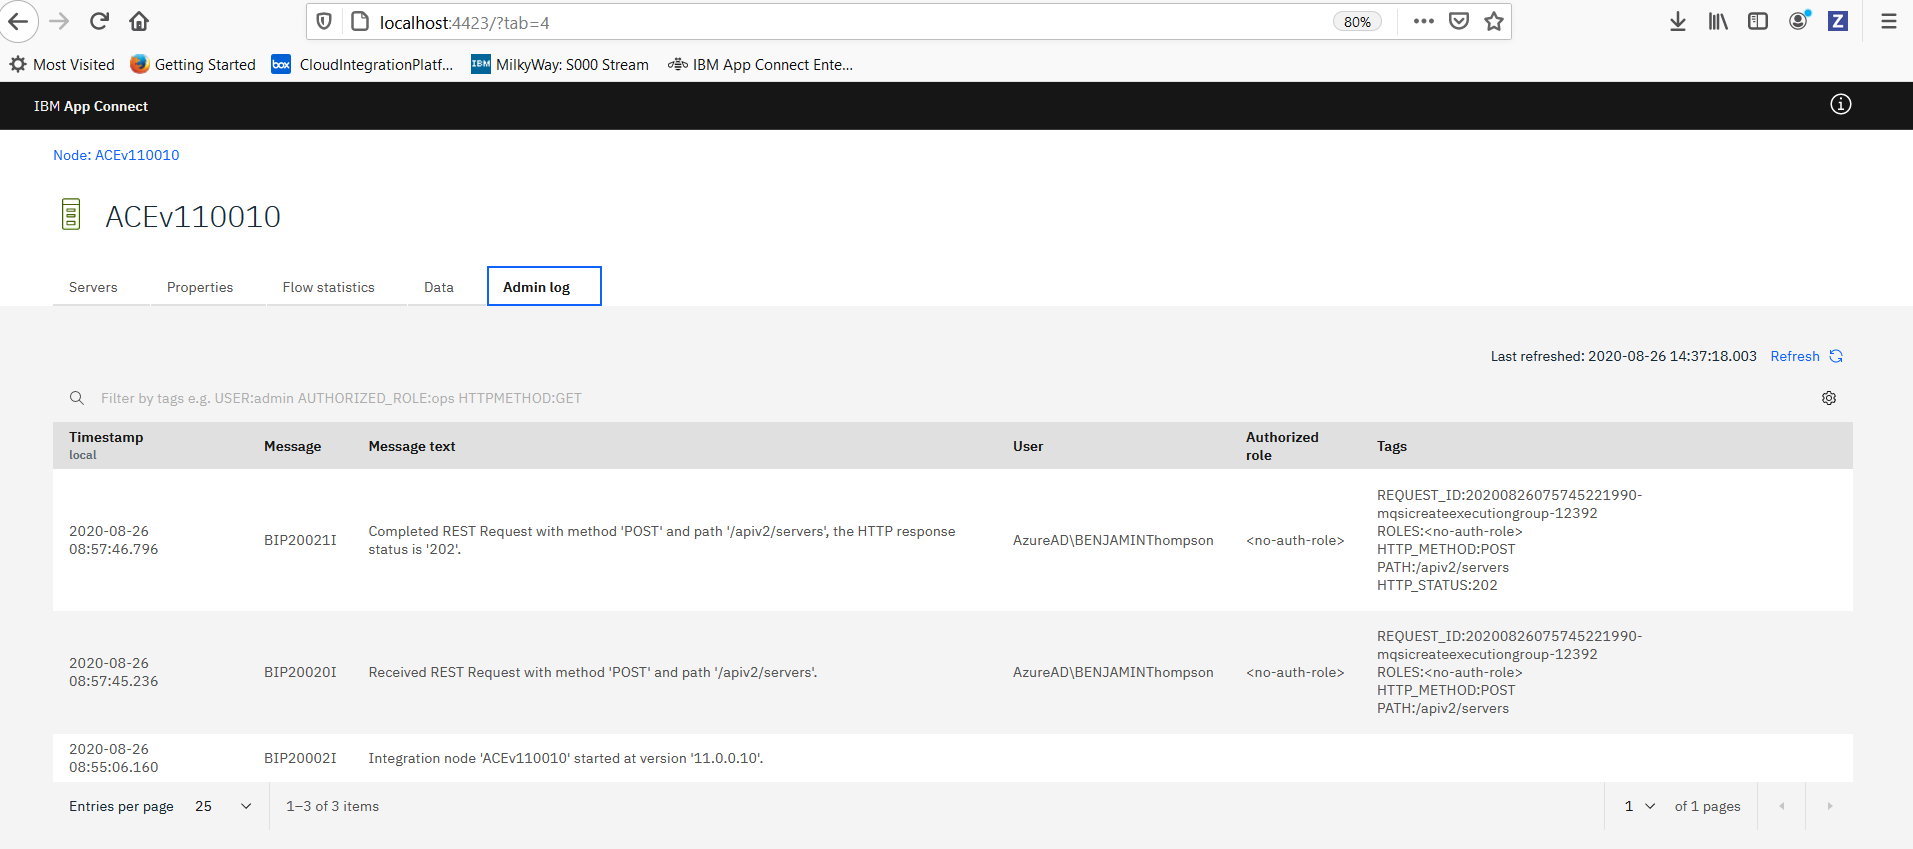Click the Pocket save icon
The height and width of the screenshot is (849, 1913).
1459,21
